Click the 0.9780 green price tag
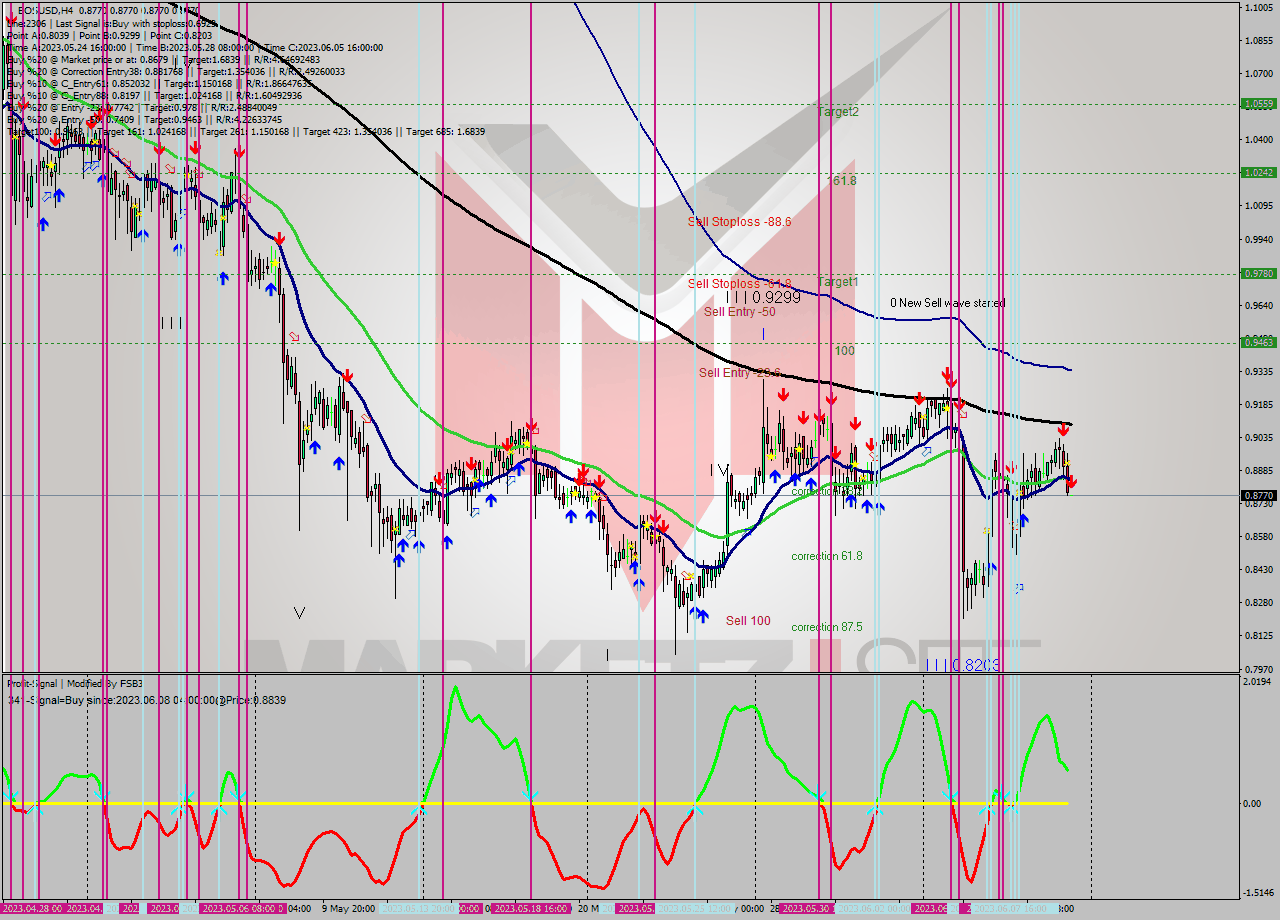 click(x=1257, y=273)
